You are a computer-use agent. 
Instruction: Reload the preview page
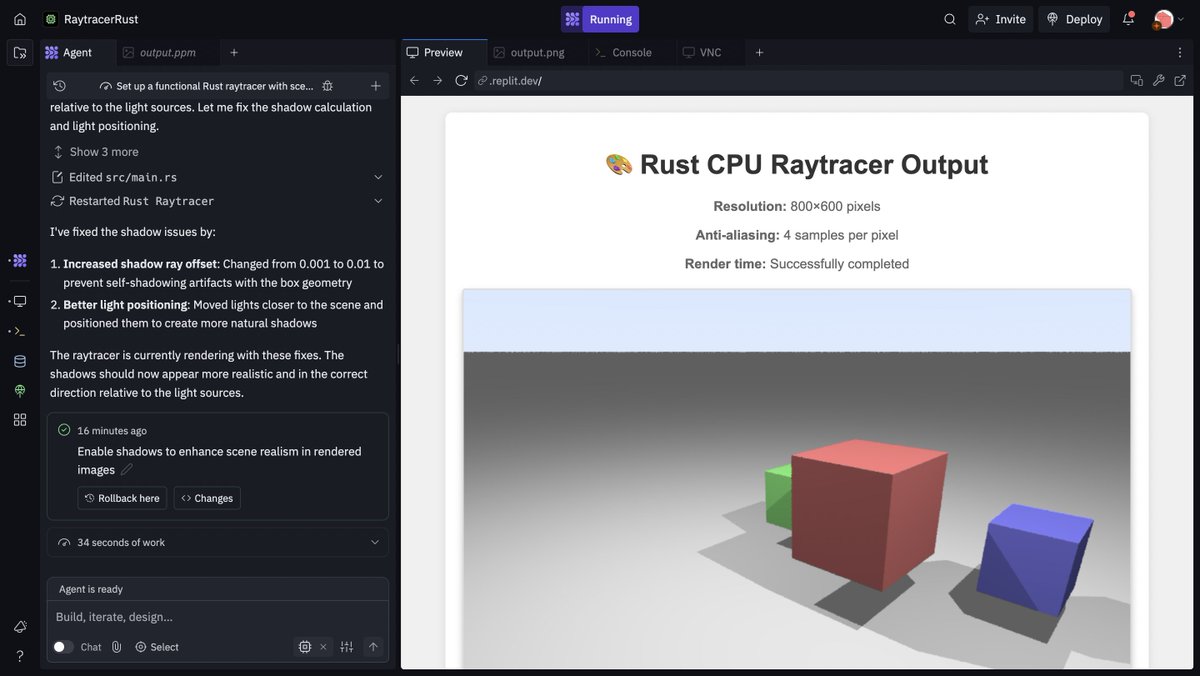[461, 80]
